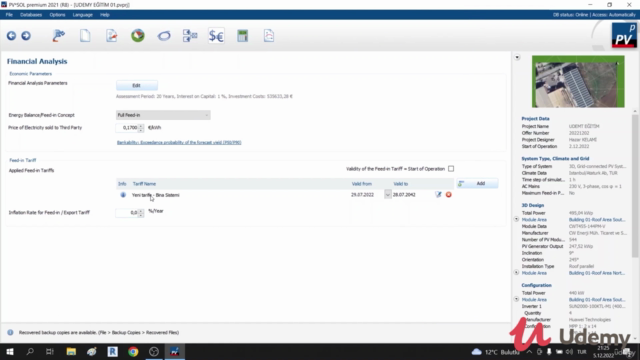640x360 pixels.
Task: Open the Presentation document icon
Action: 269,36
